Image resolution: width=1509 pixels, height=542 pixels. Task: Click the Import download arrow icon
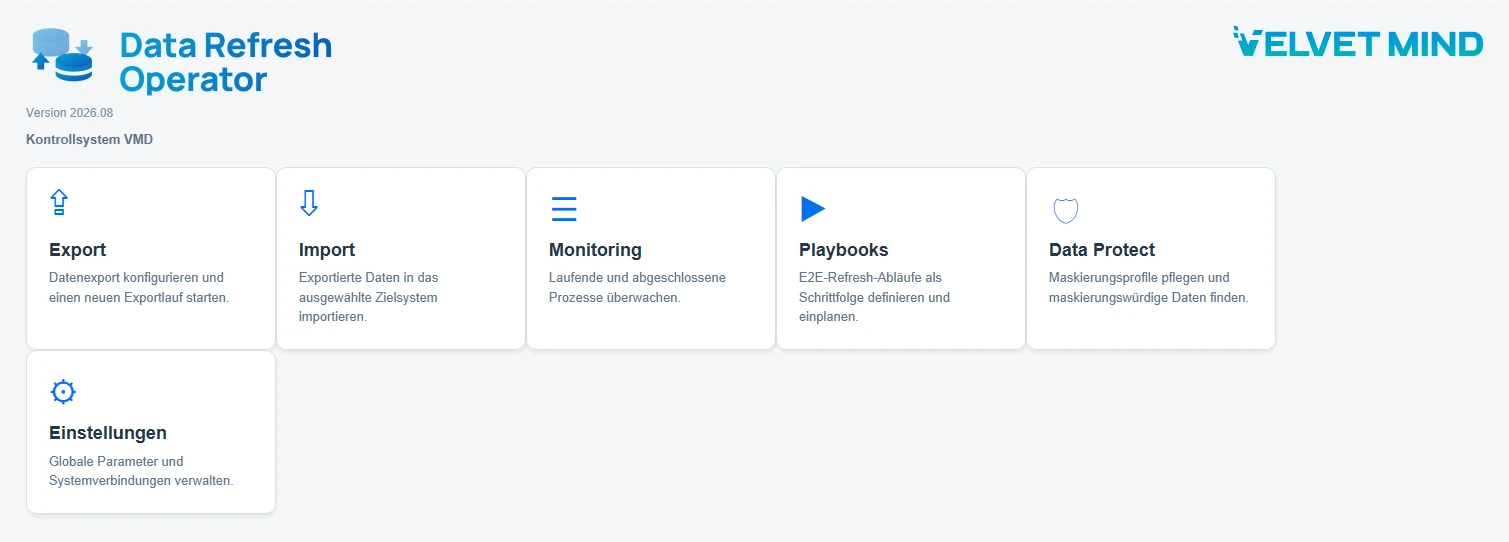[309, 202]
